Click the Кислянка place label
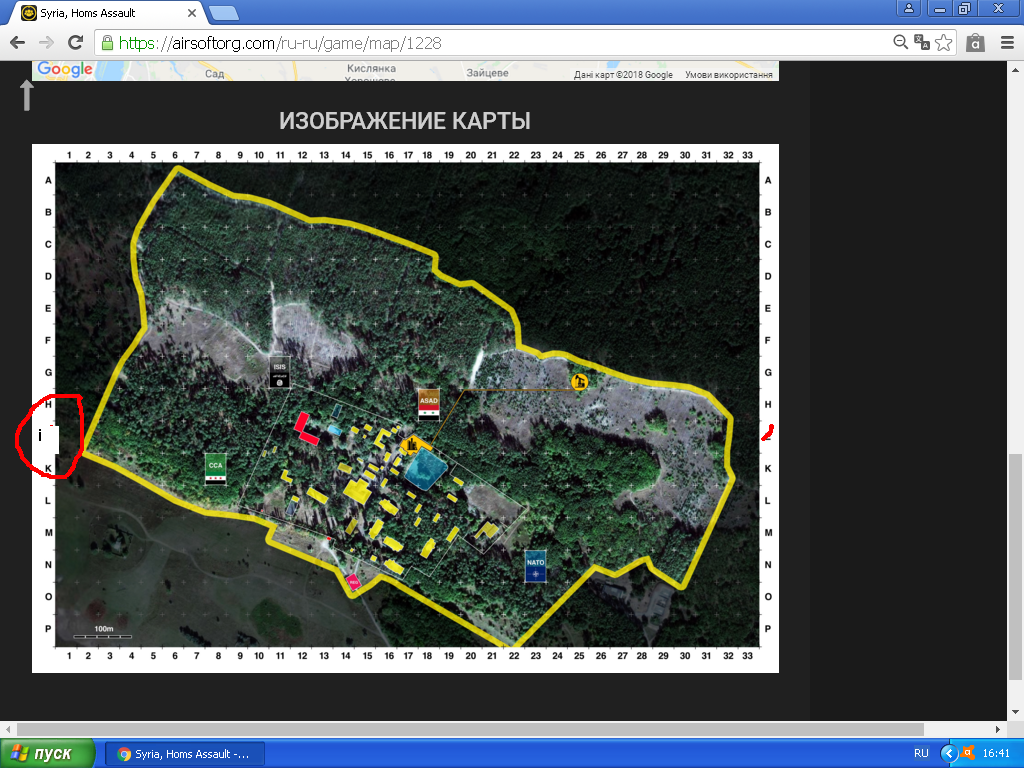Image resolution: width=1024 pixels, height=768 pixels. coord(371,68)
